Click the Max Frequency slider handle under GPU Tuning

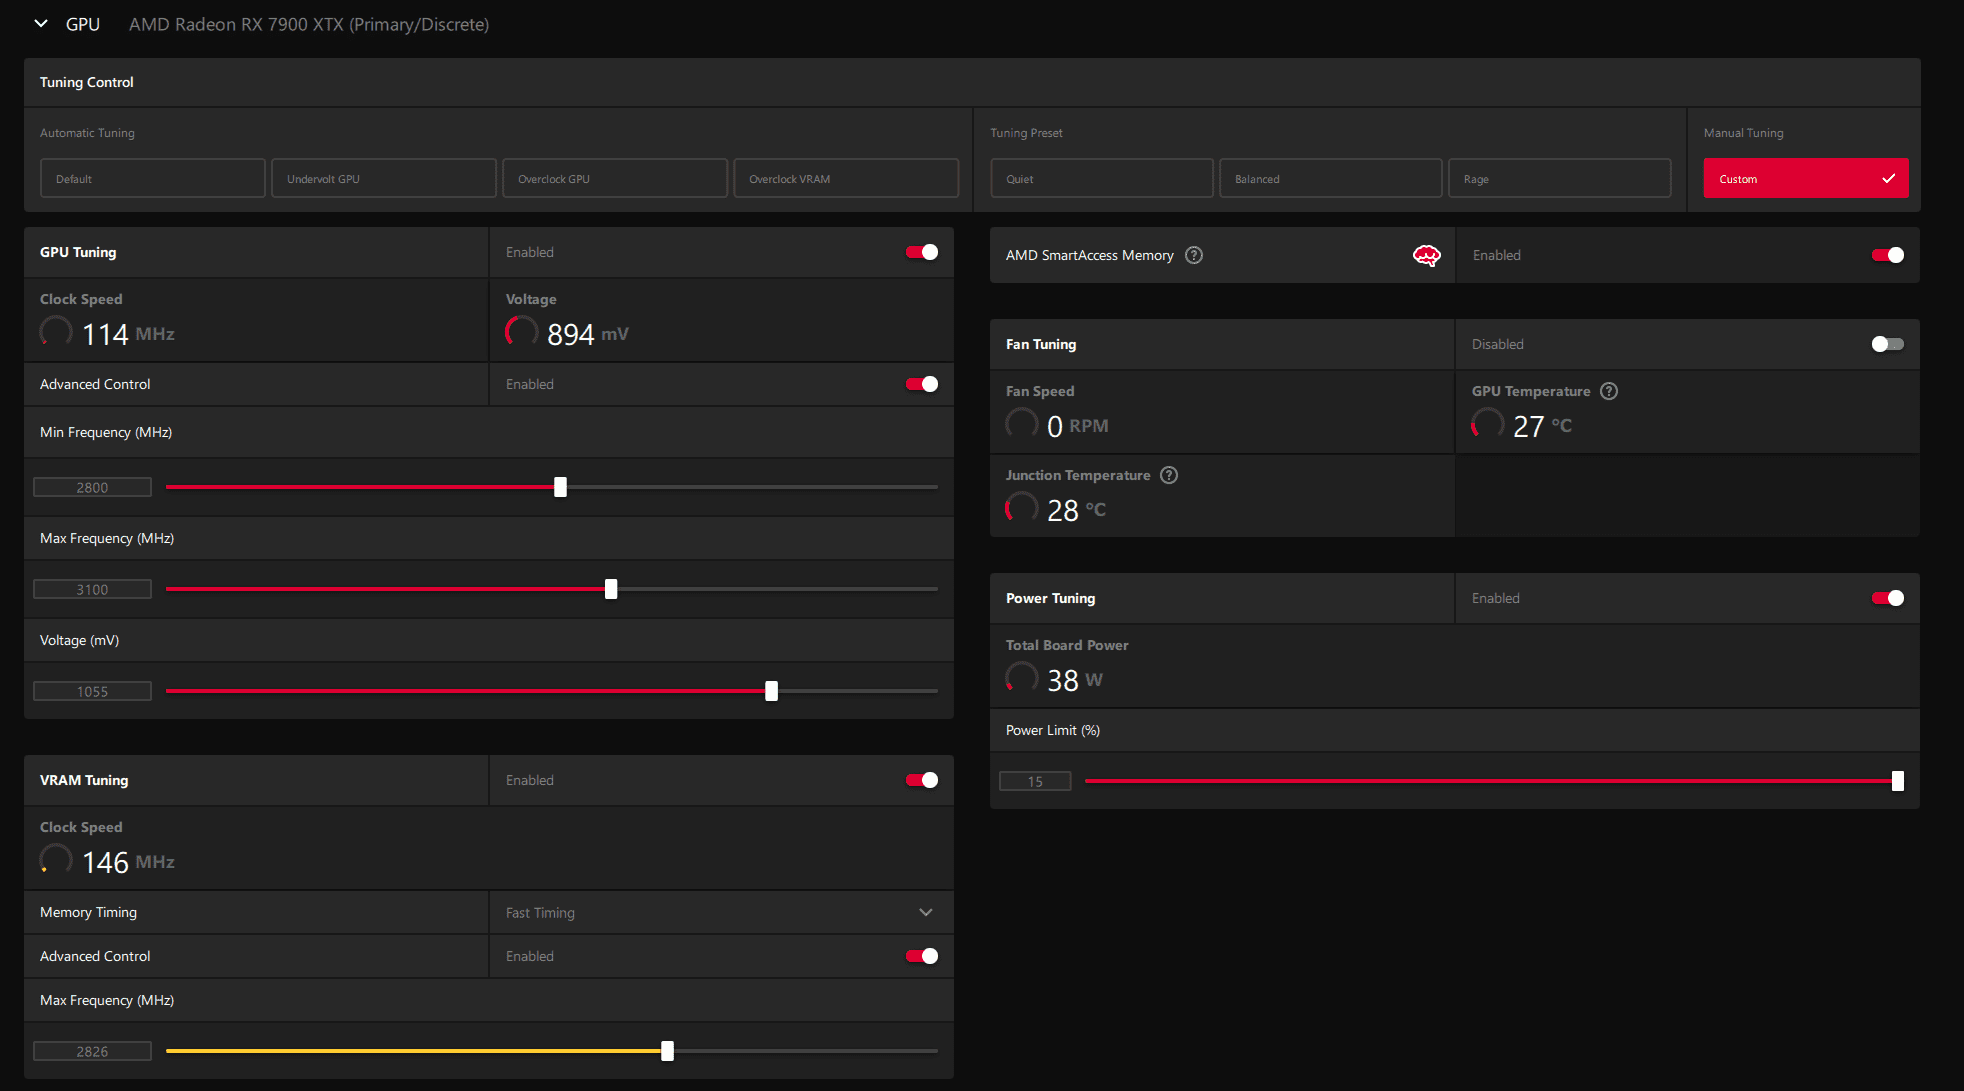coord(611,589)
